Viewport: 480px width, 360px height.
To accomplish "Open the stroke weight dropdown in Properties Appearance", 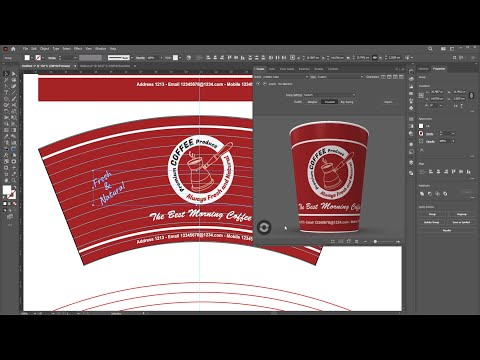I will pyautogui.click(x=453, y=133).
